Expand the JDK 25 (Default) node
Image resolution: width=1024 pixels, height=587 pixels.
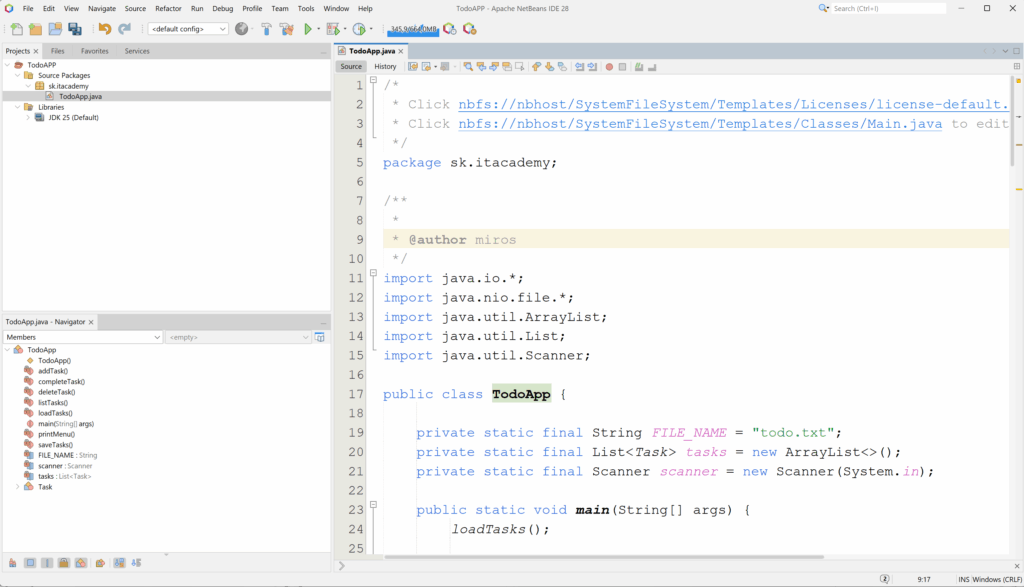(x=29, y=118)
